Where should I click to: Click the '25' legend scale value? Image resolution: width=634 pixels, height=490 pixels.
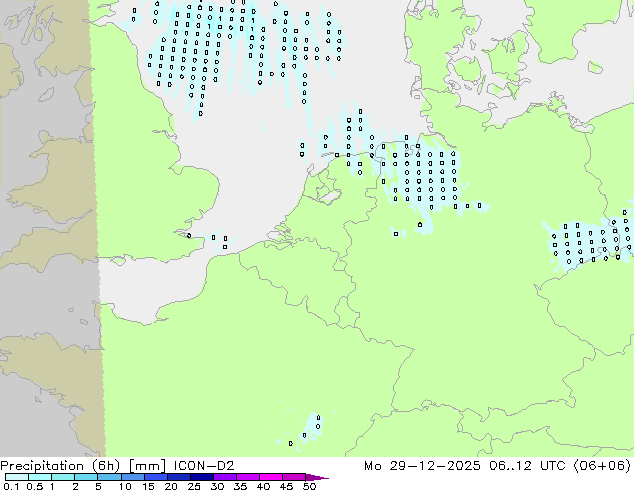tap(194, 486)
